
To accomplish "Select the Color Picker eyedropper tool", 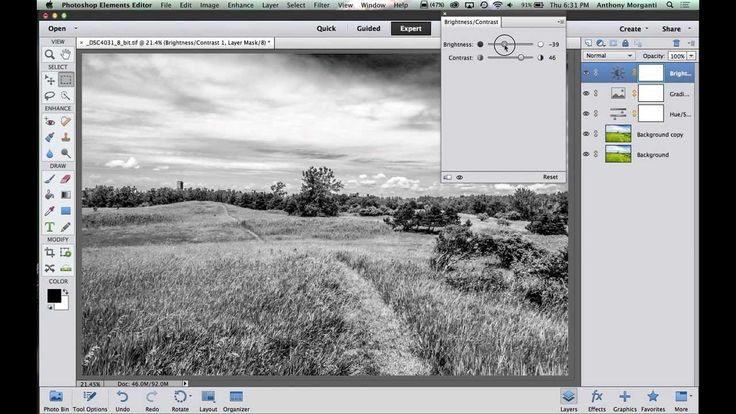I will (x=49, y=211).
